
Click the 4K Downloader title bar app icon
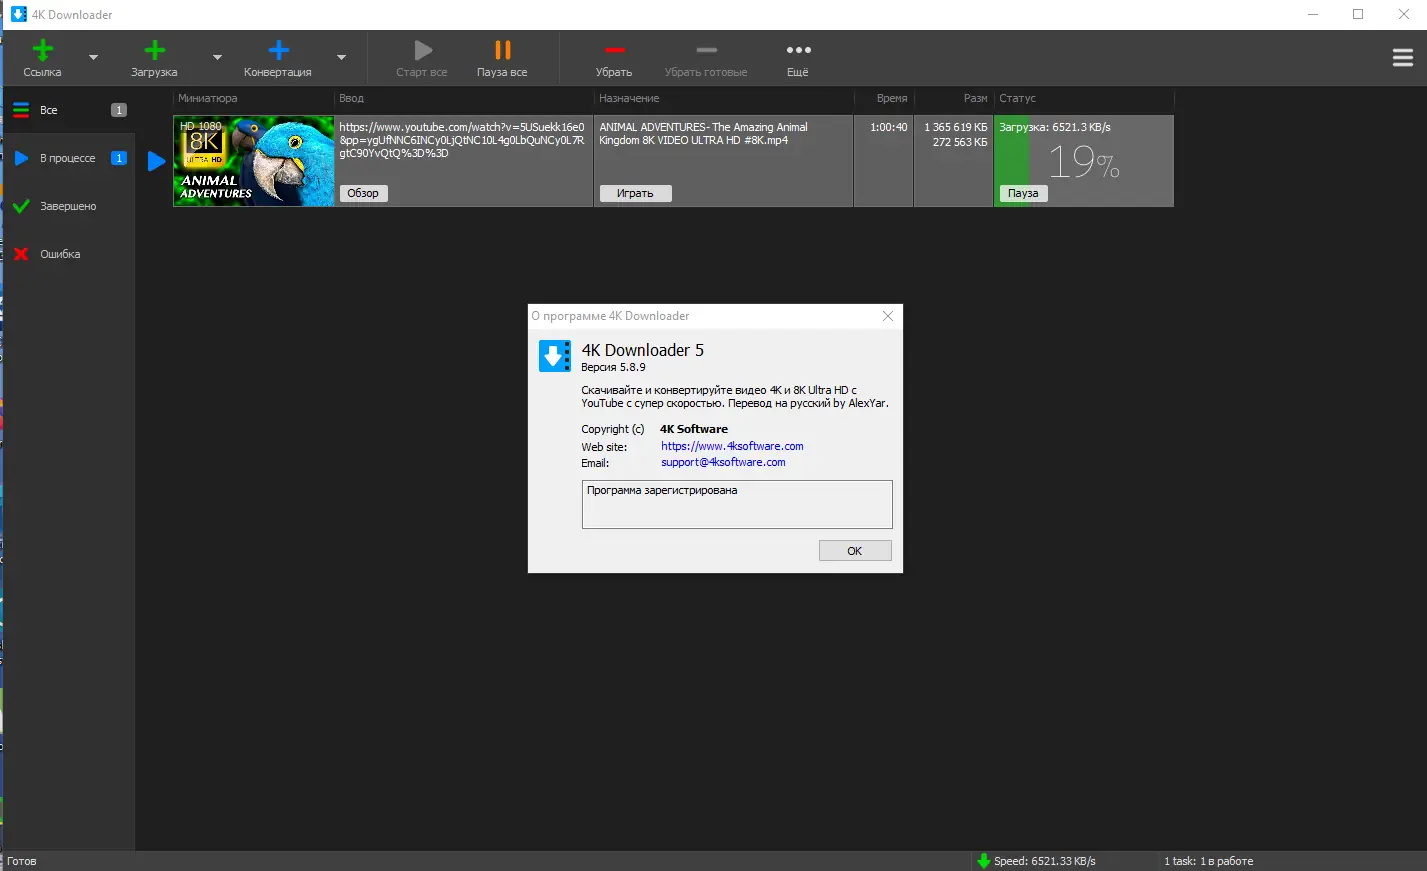[18, 14]
